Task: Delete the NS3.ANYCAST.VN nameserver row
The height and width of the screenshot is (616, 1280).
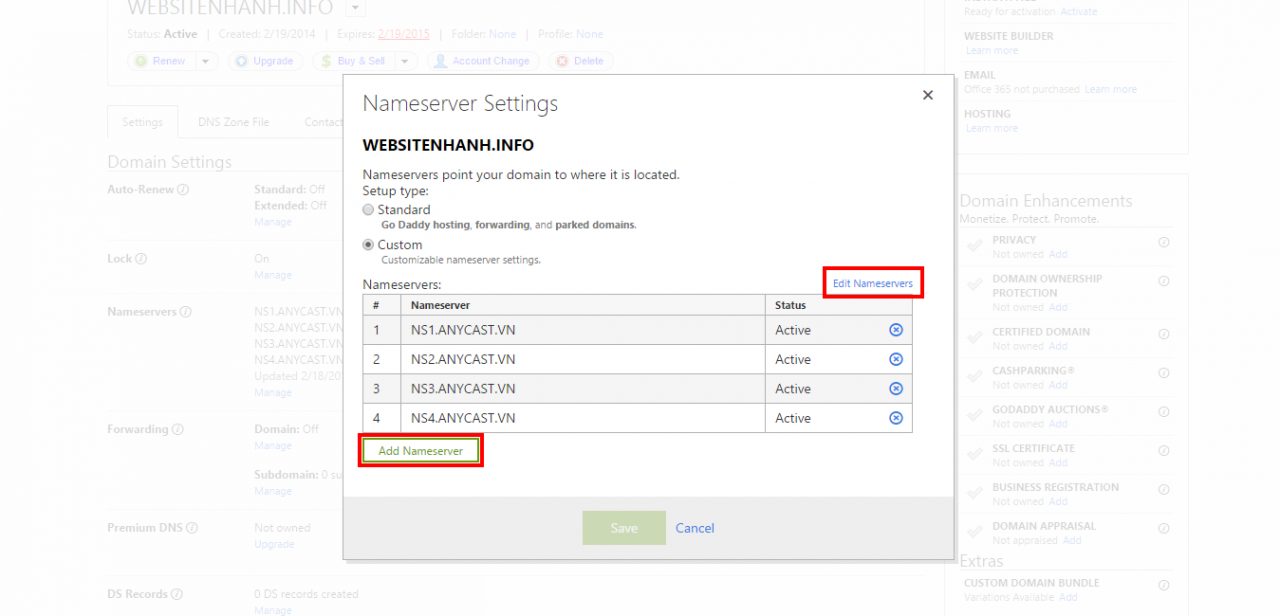Action: pos(896,388)
